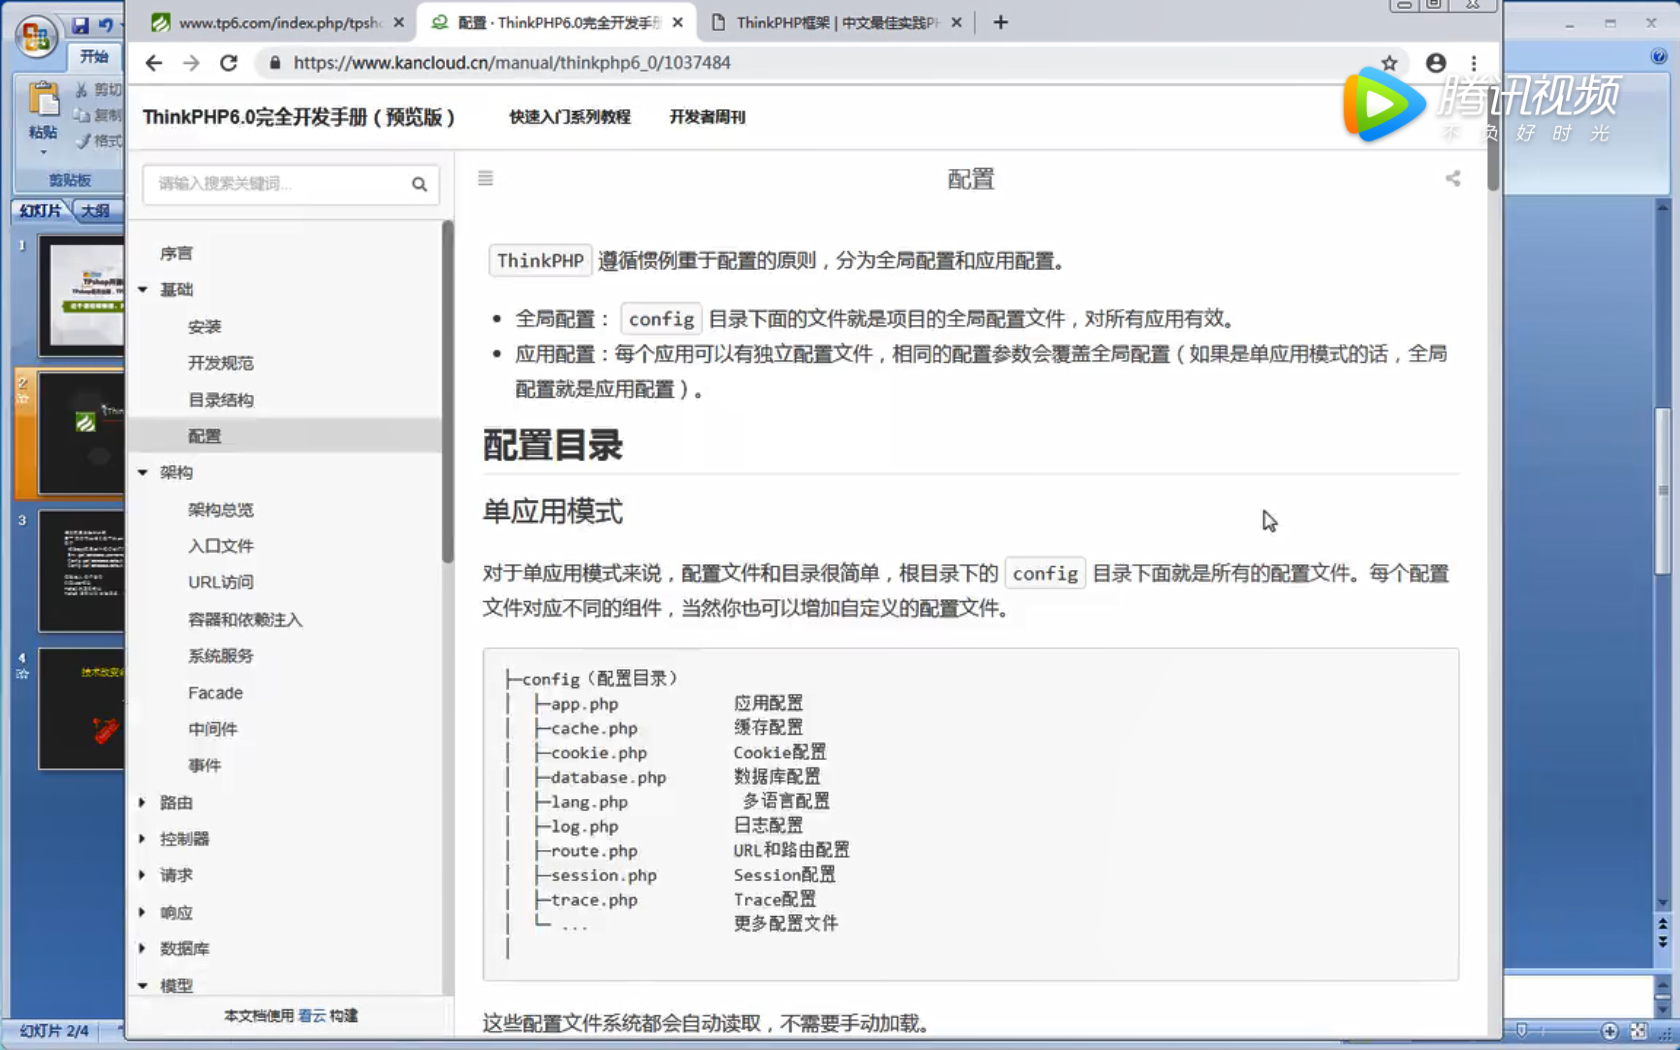This screenshot has height=1050, width=1680.
Task: Click the share icon beside the 配置 title
Action: tap(1452, 178)
